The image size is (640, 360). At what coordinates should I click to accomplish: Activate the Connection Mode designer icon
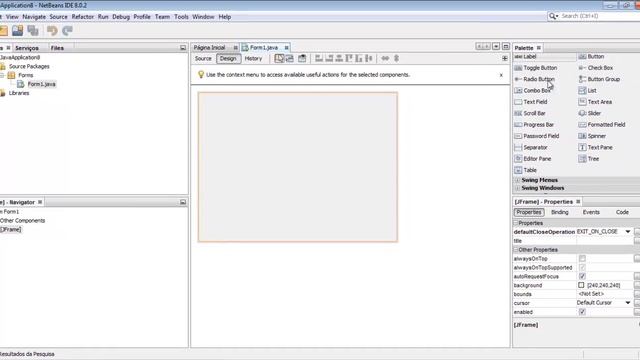click(x=289, y=58)
